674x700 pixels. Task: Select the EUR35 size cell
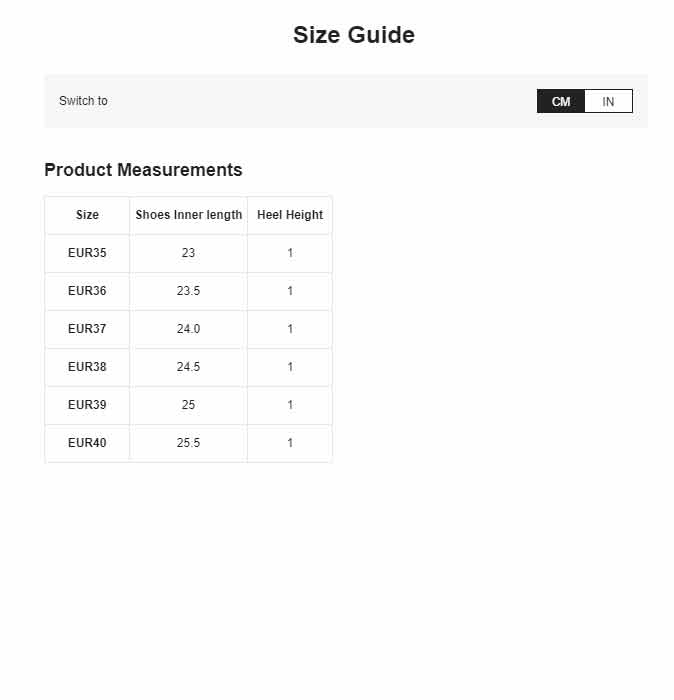click(x=87, y=253)
